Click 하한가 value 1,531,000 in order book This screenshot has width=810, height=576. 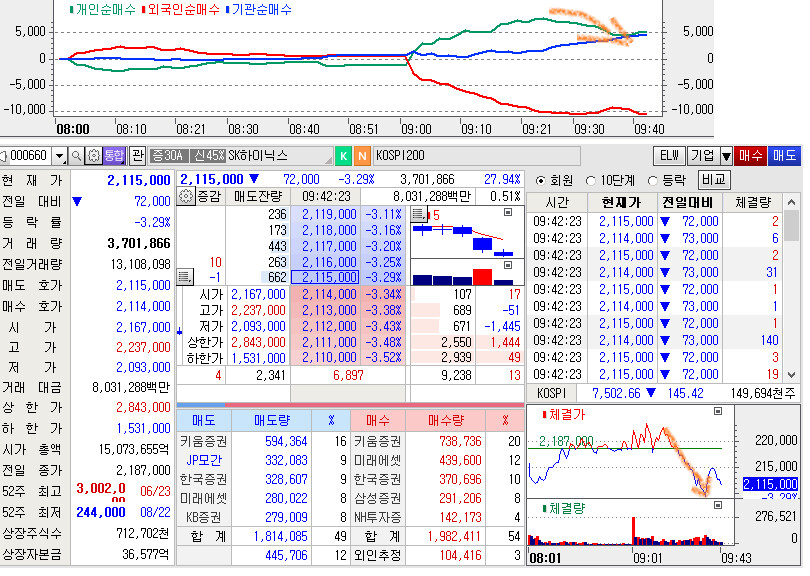[x=258, y=358]
